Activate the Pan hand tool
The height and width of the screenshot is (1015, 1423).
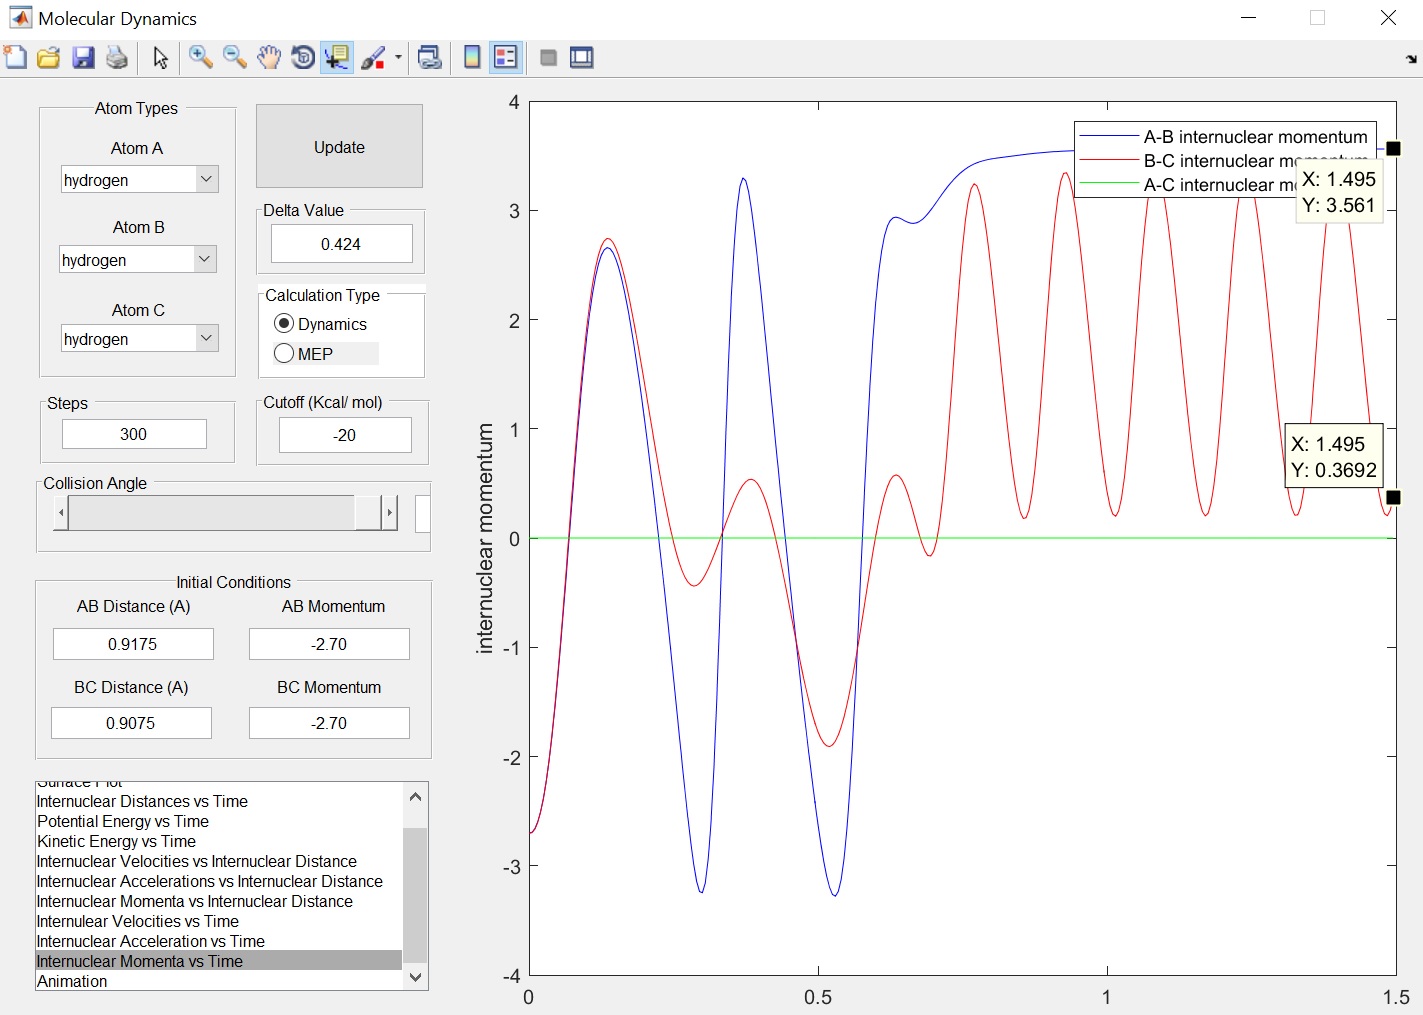point(268,58)
